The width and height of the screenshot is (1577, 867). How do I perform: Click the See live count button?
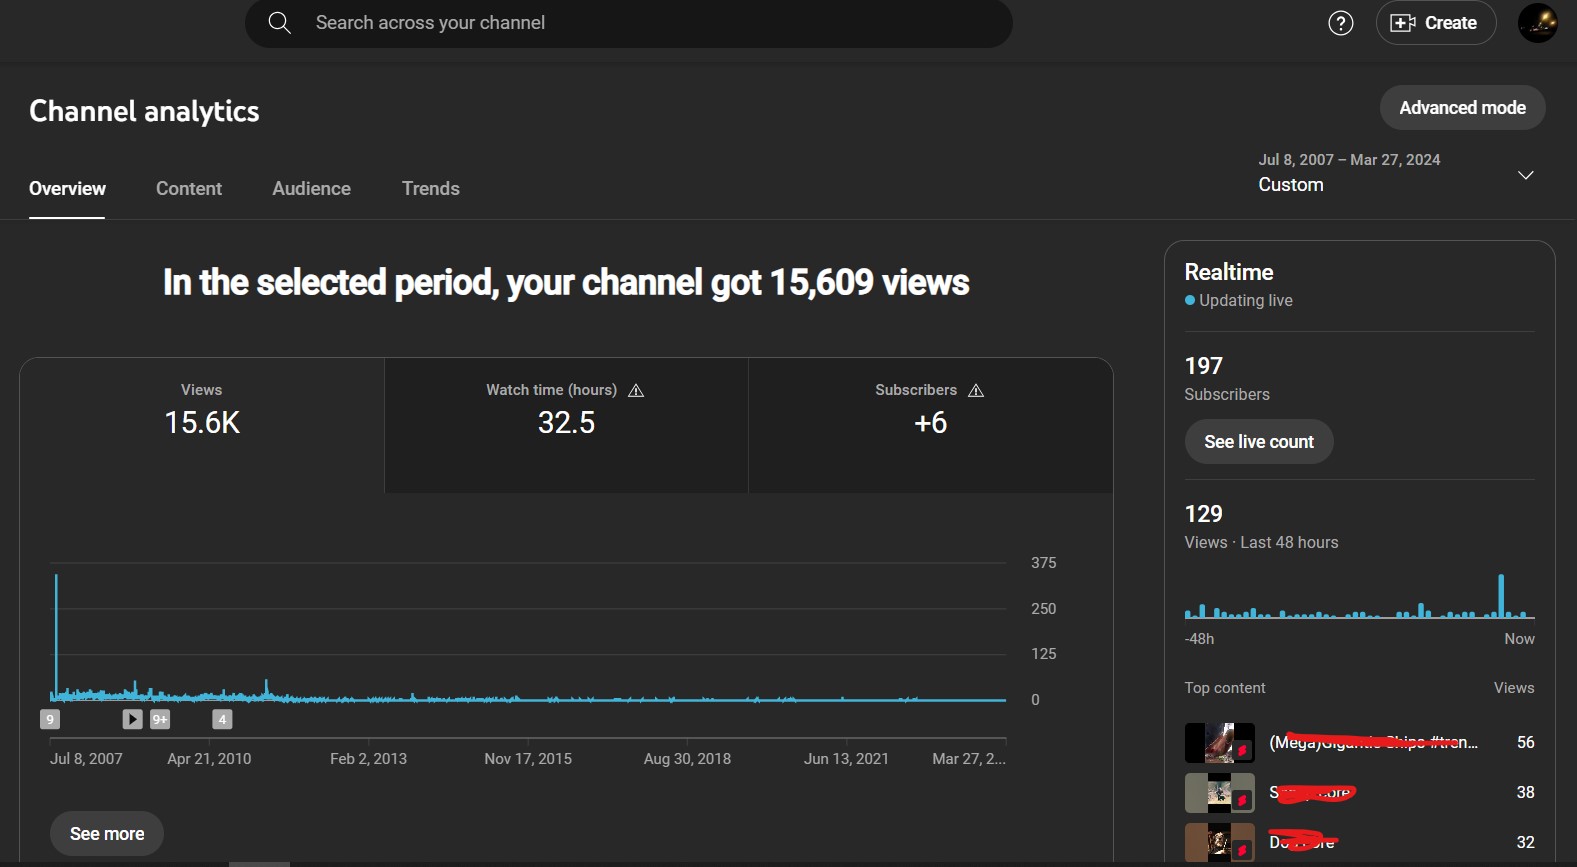[1258, 442]
